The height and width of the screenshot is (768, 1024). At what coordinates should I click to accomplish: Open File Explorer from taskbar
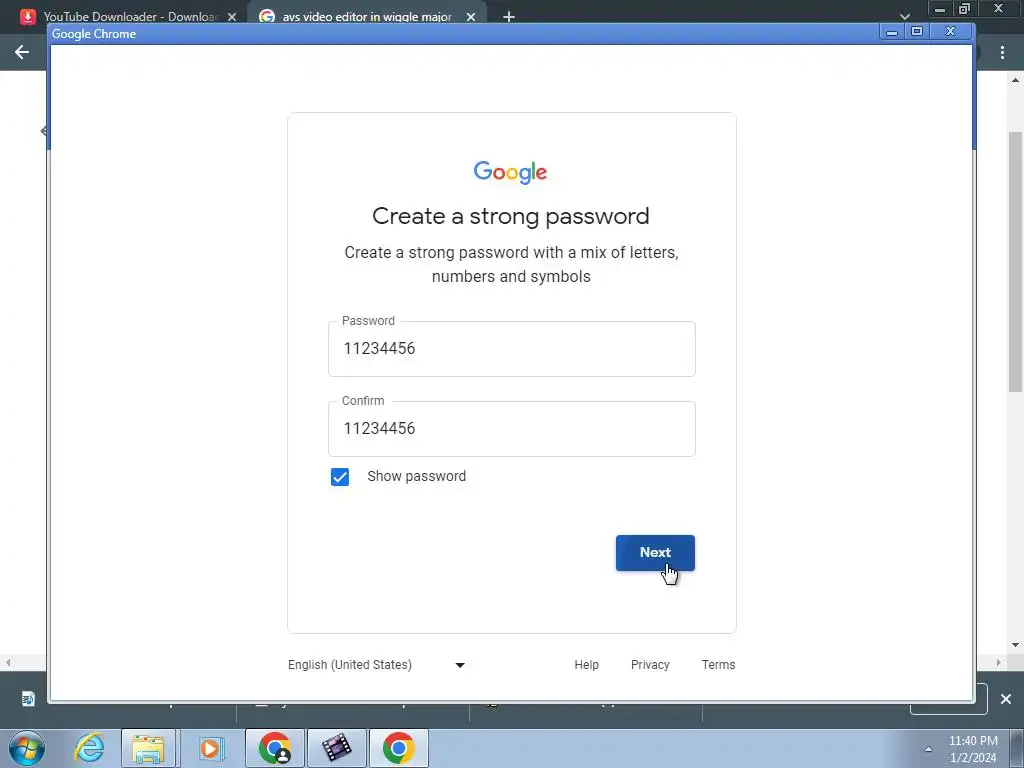click(148, 748)
